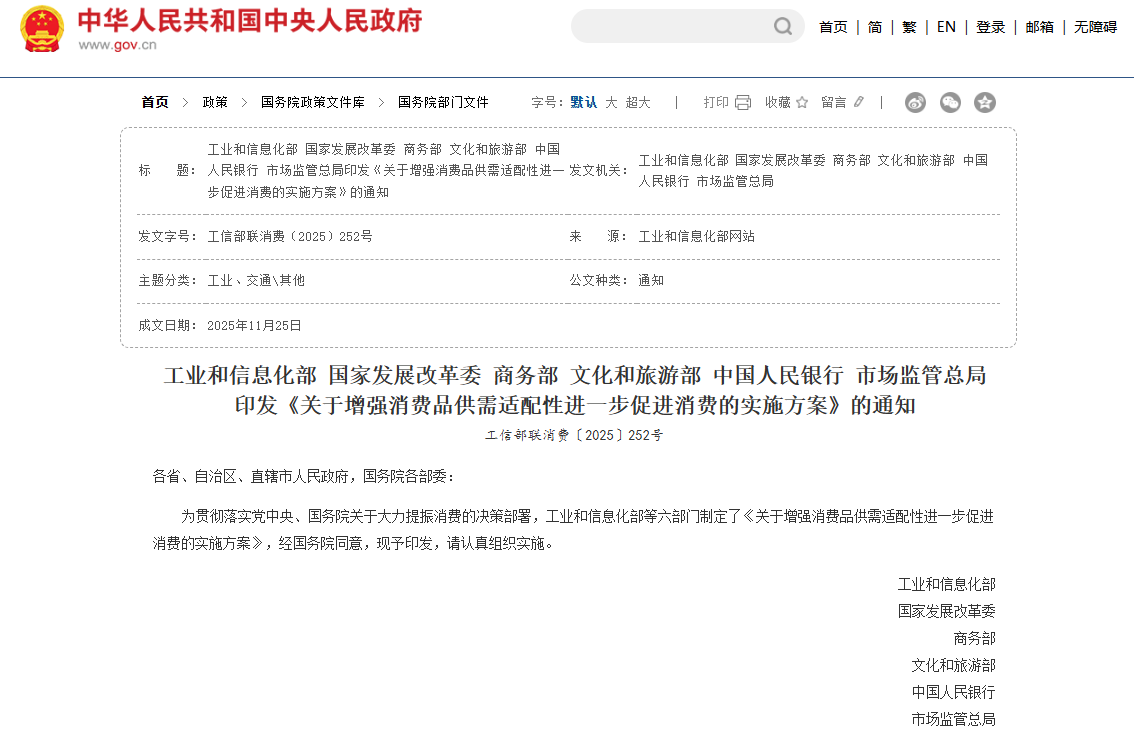
Task: Click the printer icon
Action: [743, 102]
